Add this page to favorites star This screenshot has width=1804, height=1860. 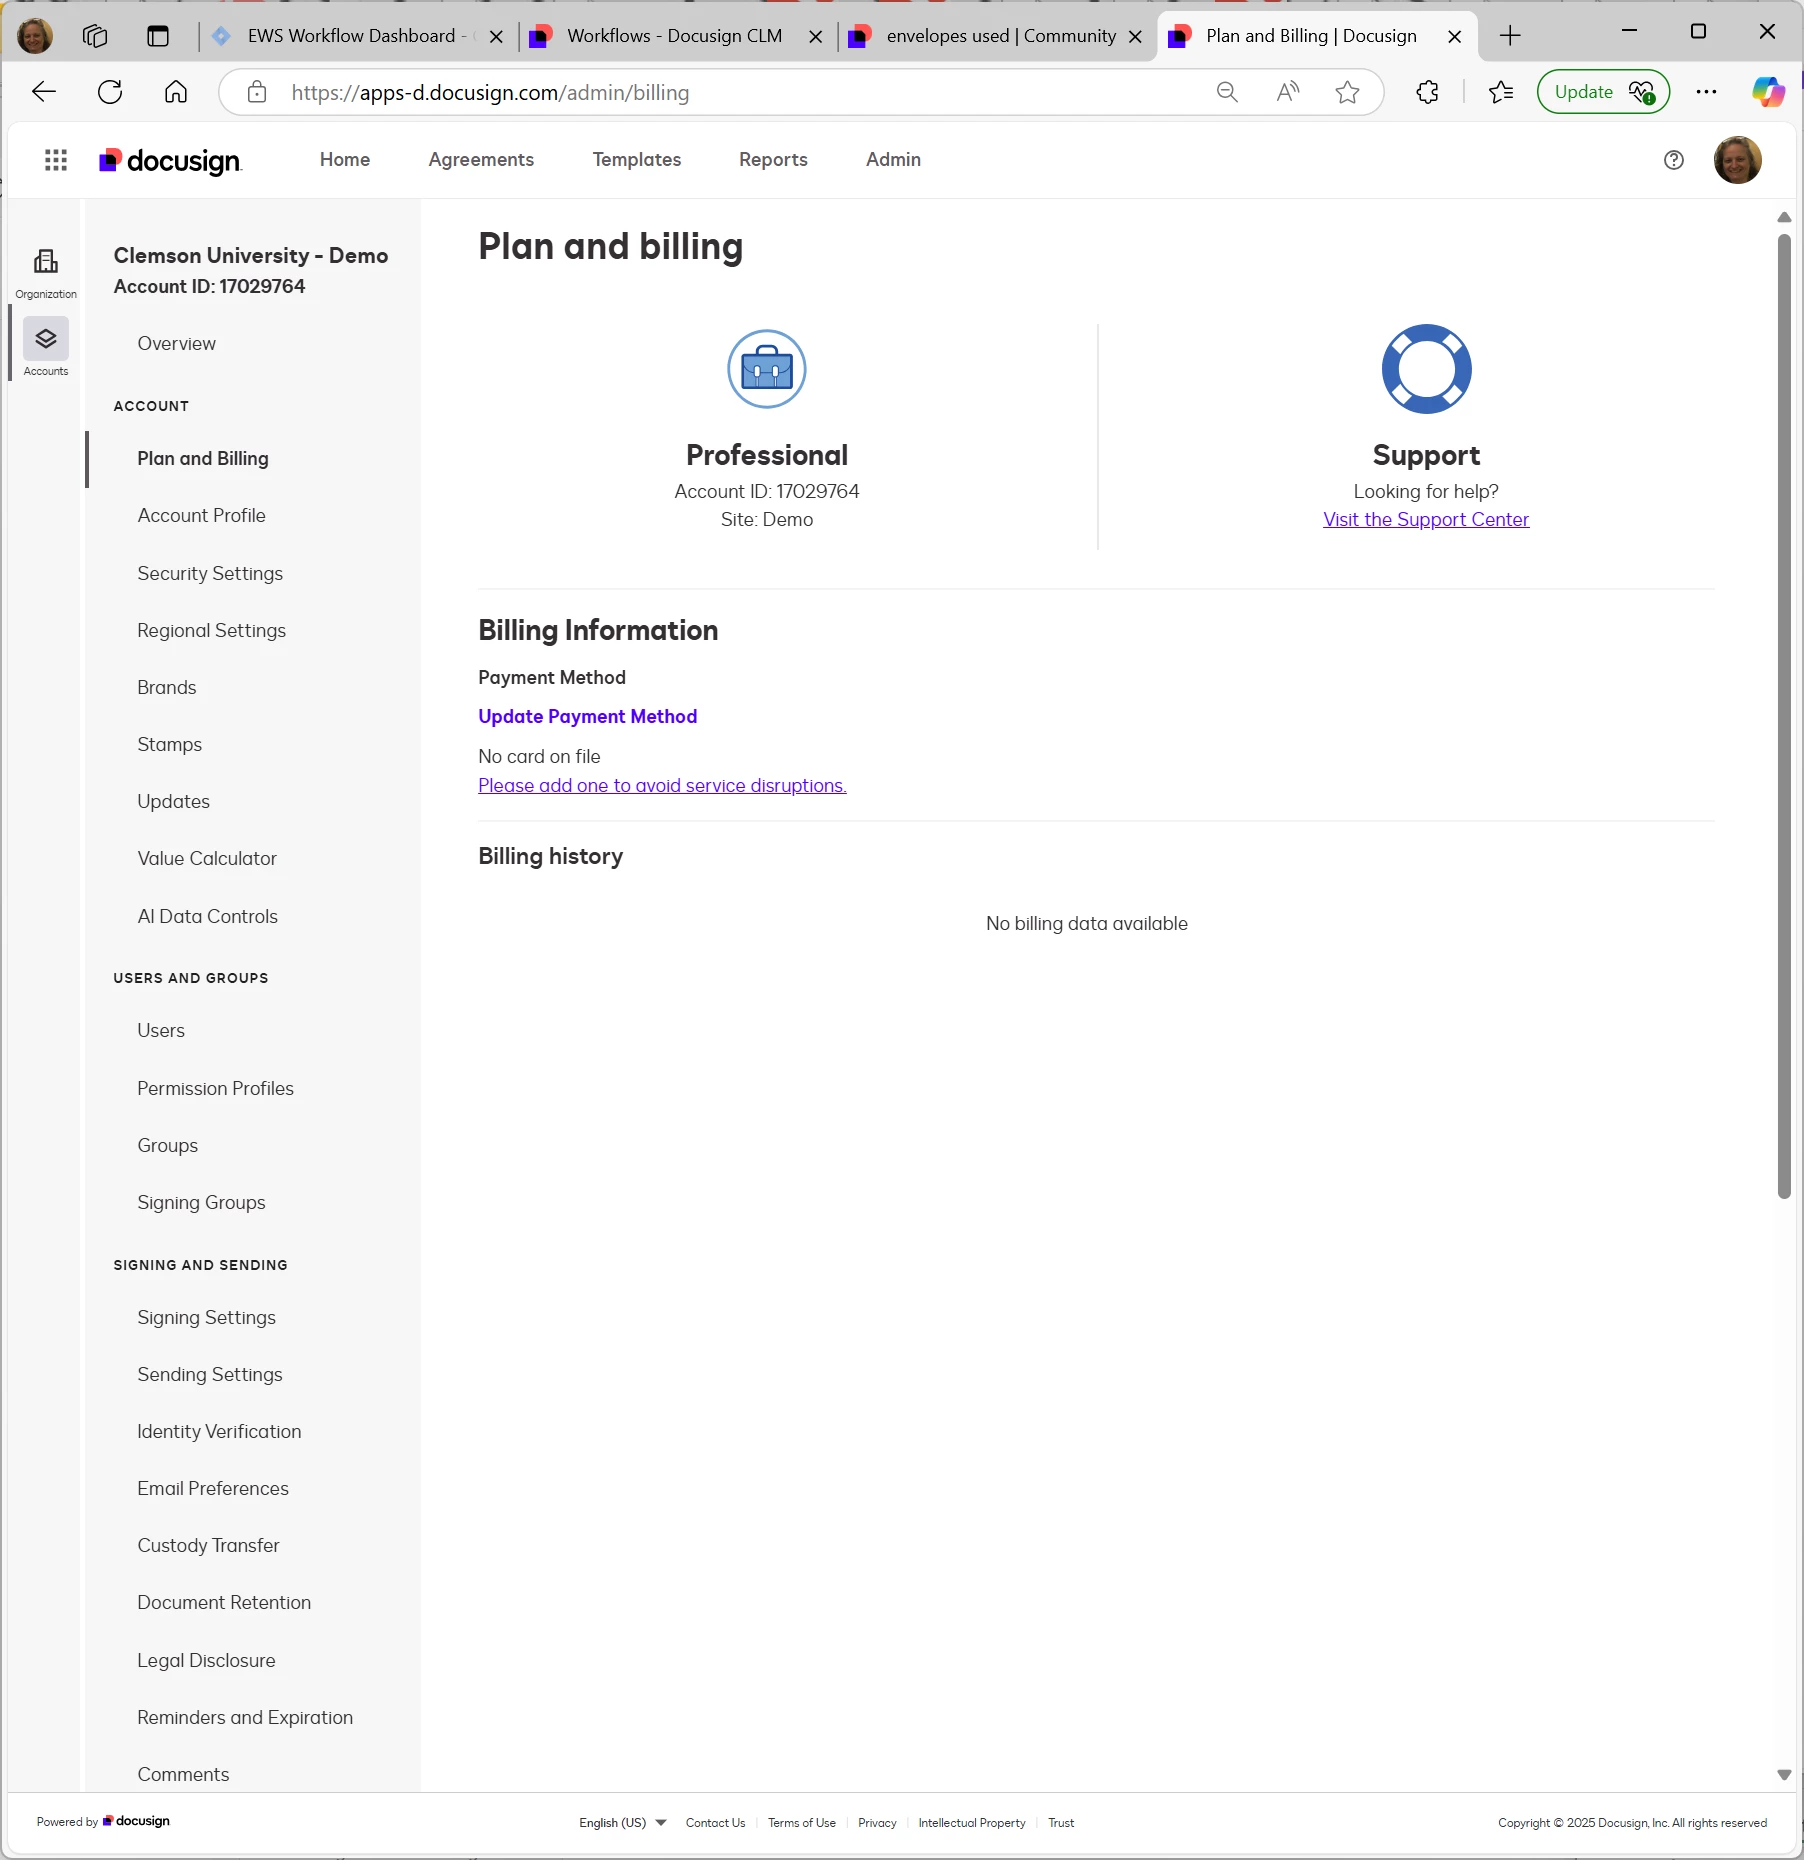pos(1348,92)
